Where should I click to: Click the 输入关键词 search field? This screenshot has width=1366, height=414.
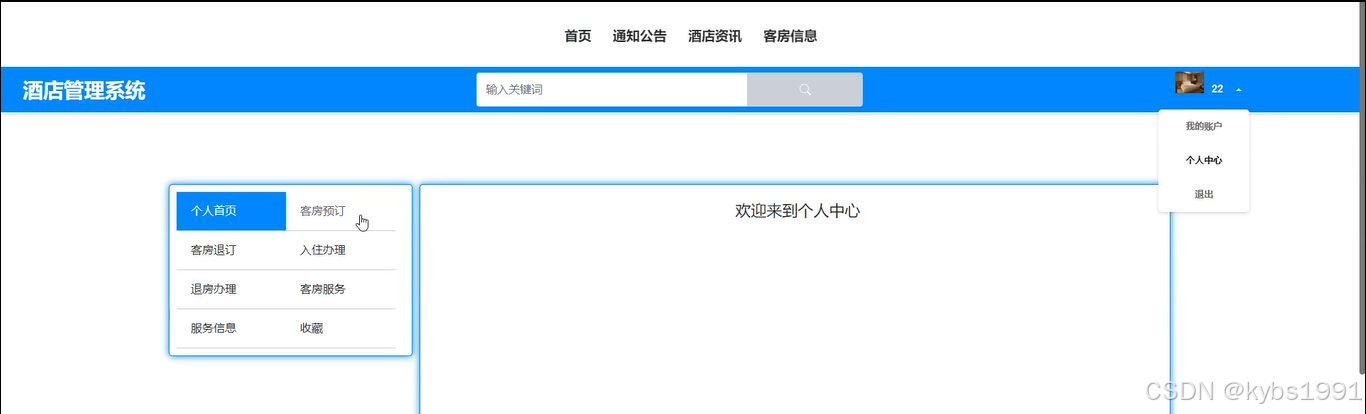tap(612, 90)
